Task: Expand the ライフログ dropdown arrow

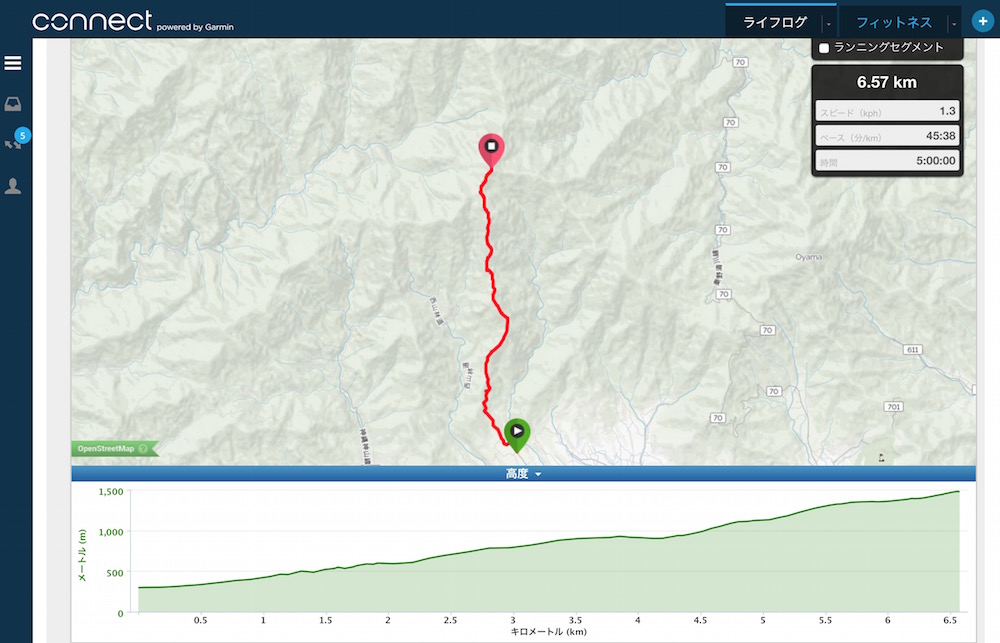Action: pyautogui.click(x=828, y=24)
